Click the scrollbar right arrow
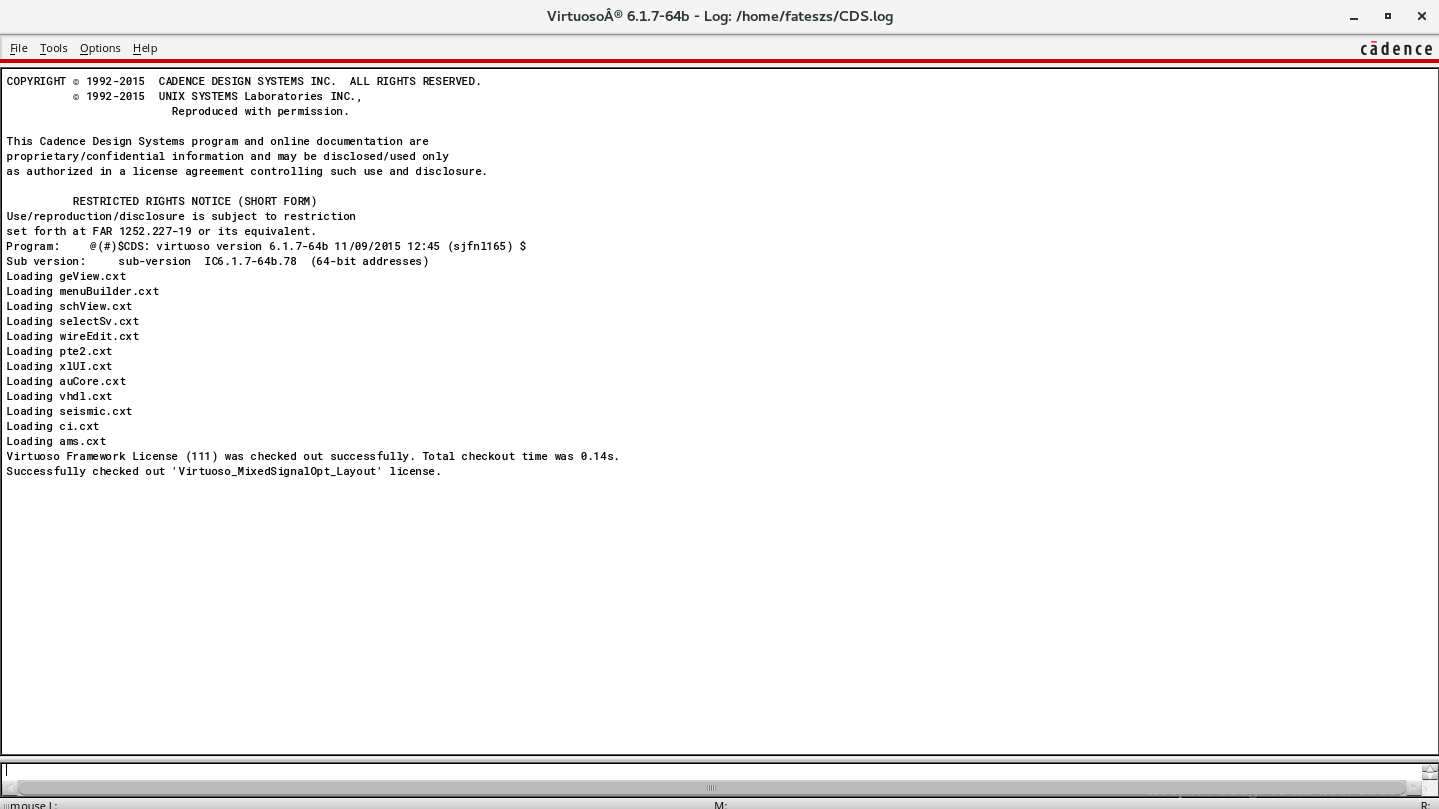The image size is (1439, 809). pos(1413,788)
